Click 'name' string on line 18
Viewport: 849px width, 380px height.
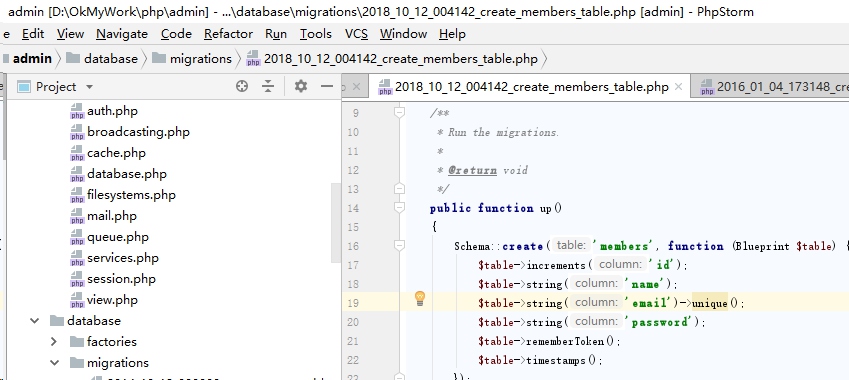pyautogui.click(x=645, y=284)
